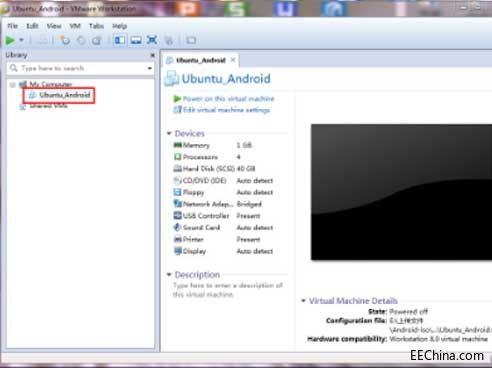Open the power options dropdown arrow
The height and width of the screenshot is (368, 492).
(21, 40)
